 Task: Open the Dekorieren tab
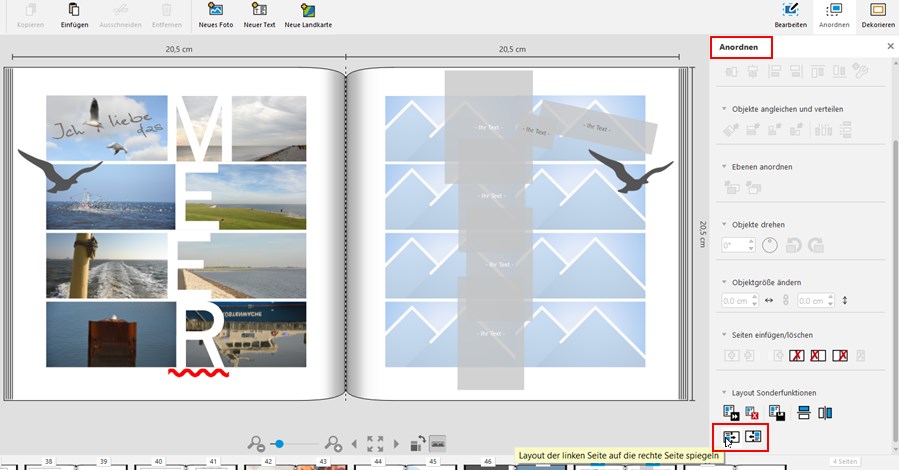878,15
